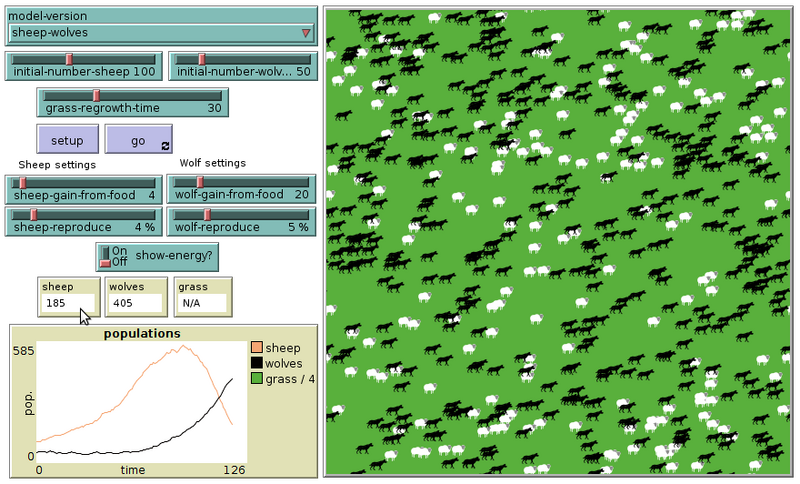The image size is (800, 484).
Task: Click the sheep-gain-from-food slider
Action: click(84, 188)
